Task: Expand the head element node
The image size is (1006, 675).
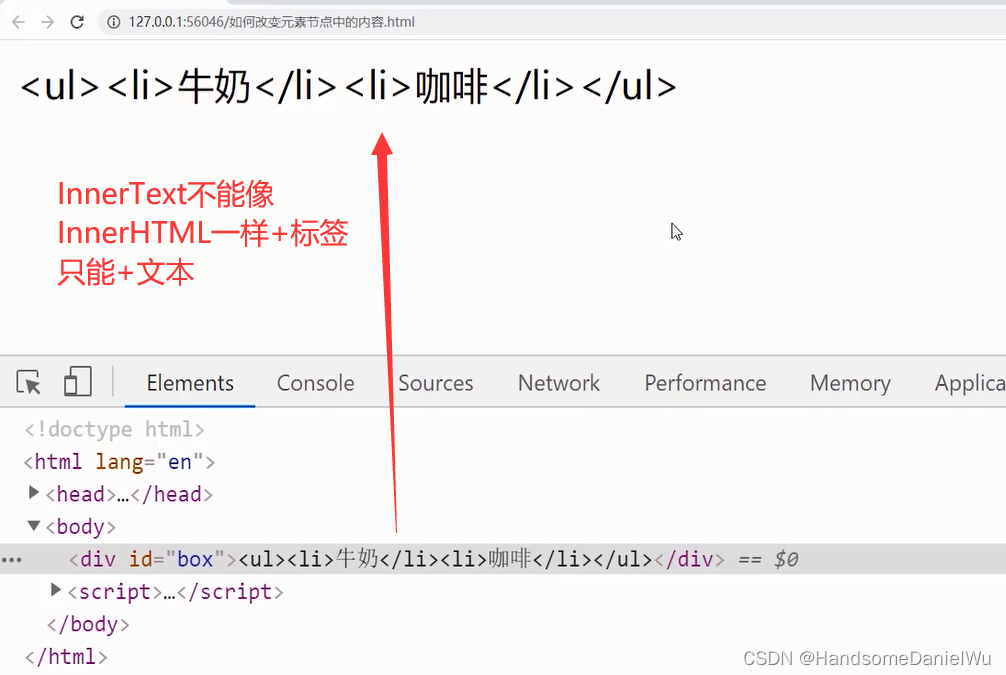Action: [x=34, y=493]
